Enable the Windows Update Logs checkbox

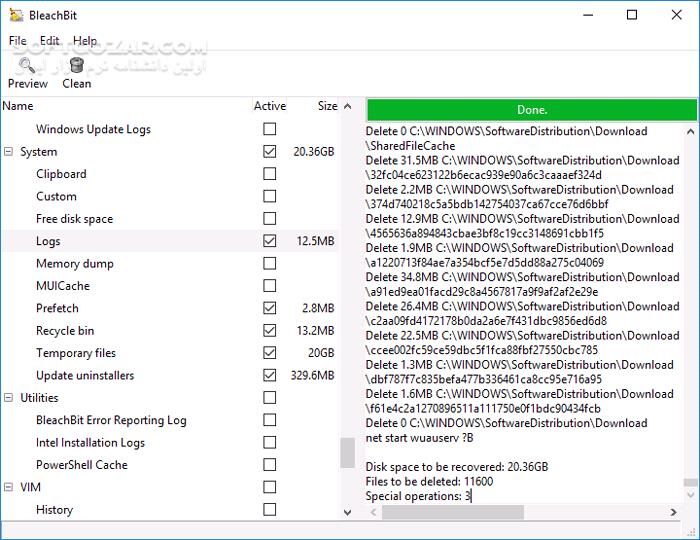point(270,129)
